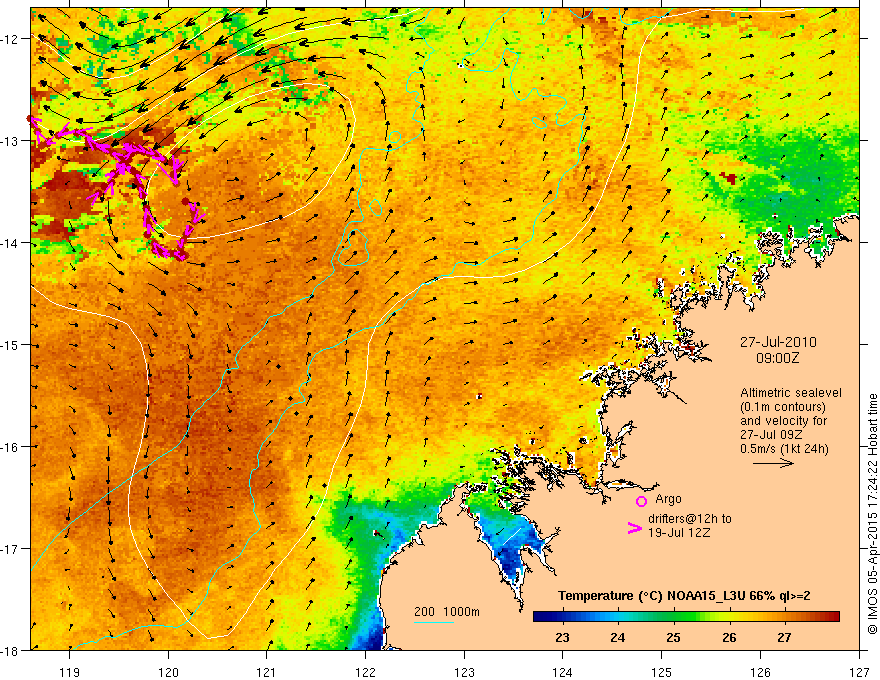
Task: Click the cyan isobath legend line
Action: click(434, 622)
